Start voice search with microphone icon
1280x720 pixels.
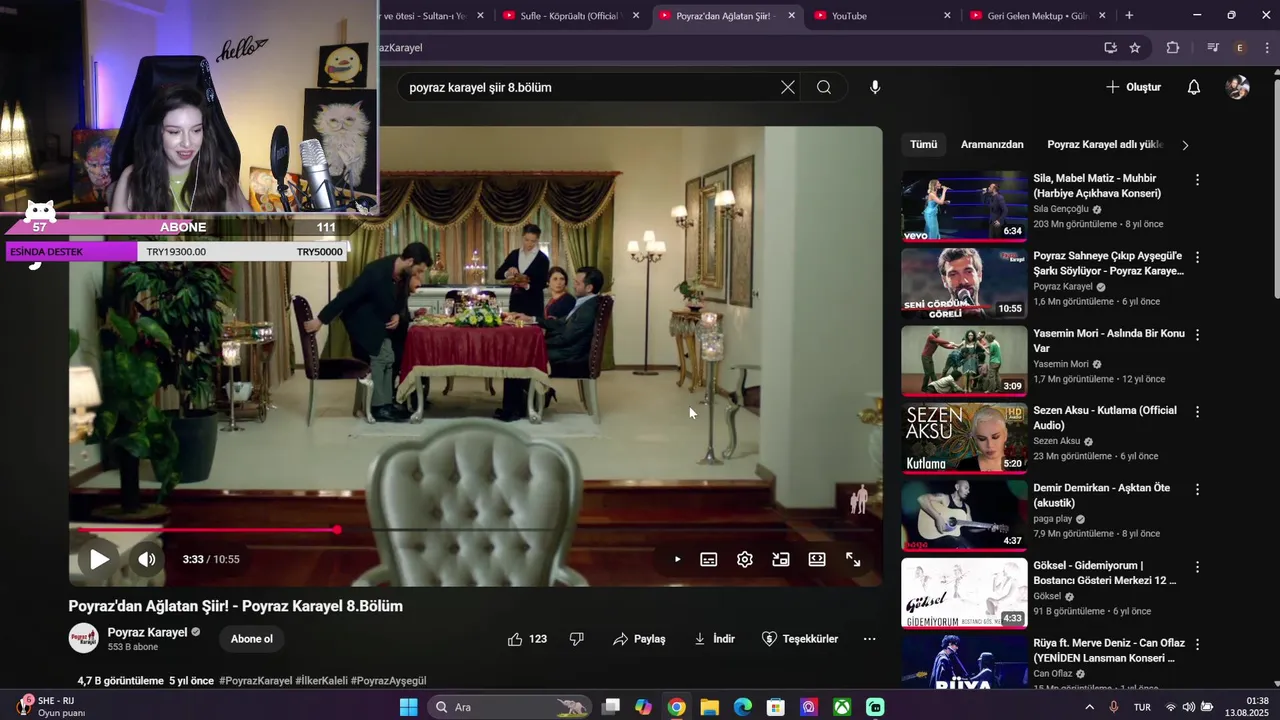875,87
